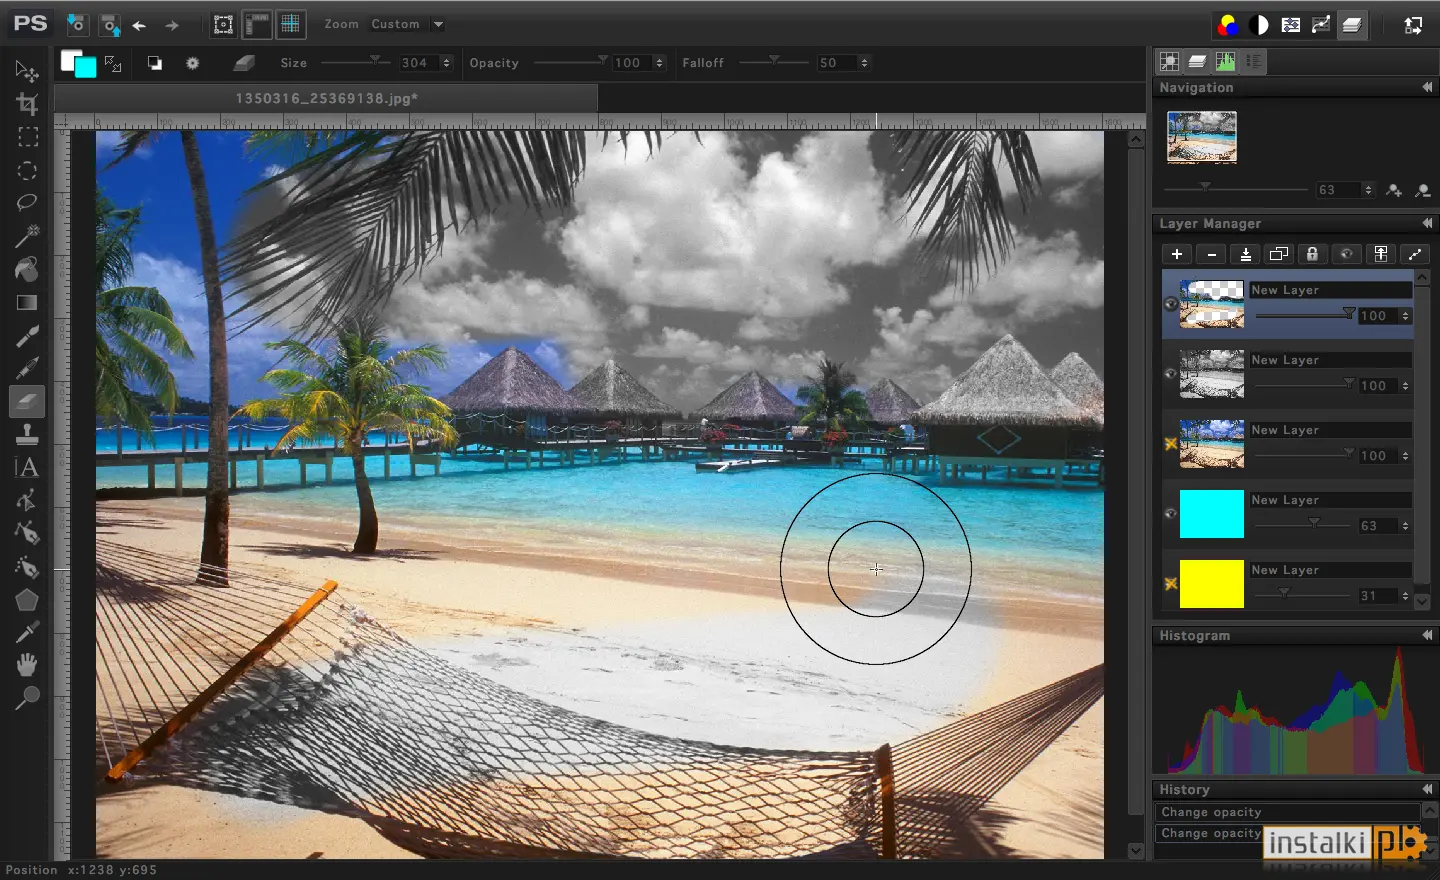Select the Lasso selection tool
Screen dimensions: 1440x880
pyautogui.click(x=27, y=203)
